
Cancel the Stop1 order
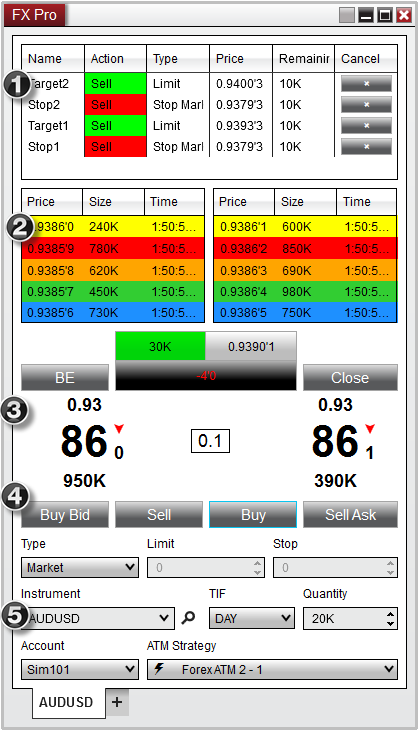[x=366, y=147]
